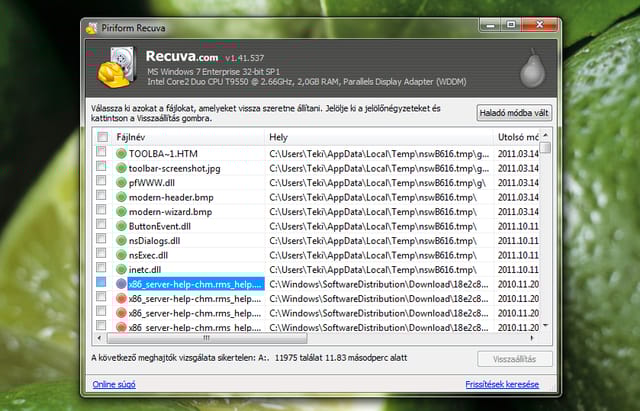Click 2011.10.11 date of ButtonEvent.dll row
Image resolution: width=640 pixels, height=411 pixels.
click(x=518, y=226)
